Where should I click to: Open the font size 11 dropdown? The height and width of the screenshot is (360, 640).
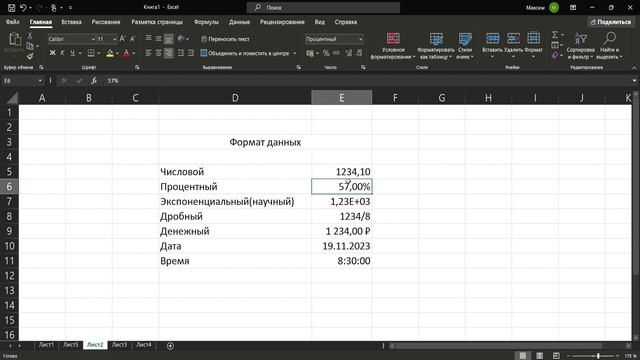pos(114,39)
